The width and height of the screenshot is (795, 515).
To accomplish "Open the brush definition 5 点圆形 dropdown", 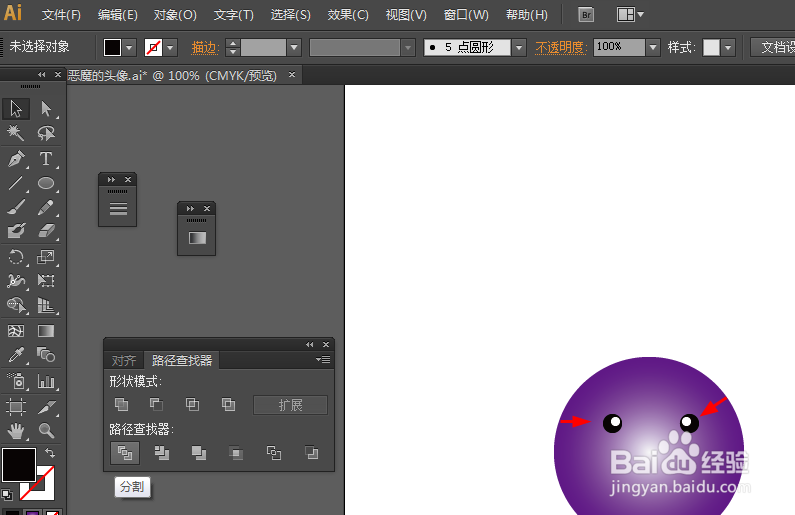I will (519, 48).
